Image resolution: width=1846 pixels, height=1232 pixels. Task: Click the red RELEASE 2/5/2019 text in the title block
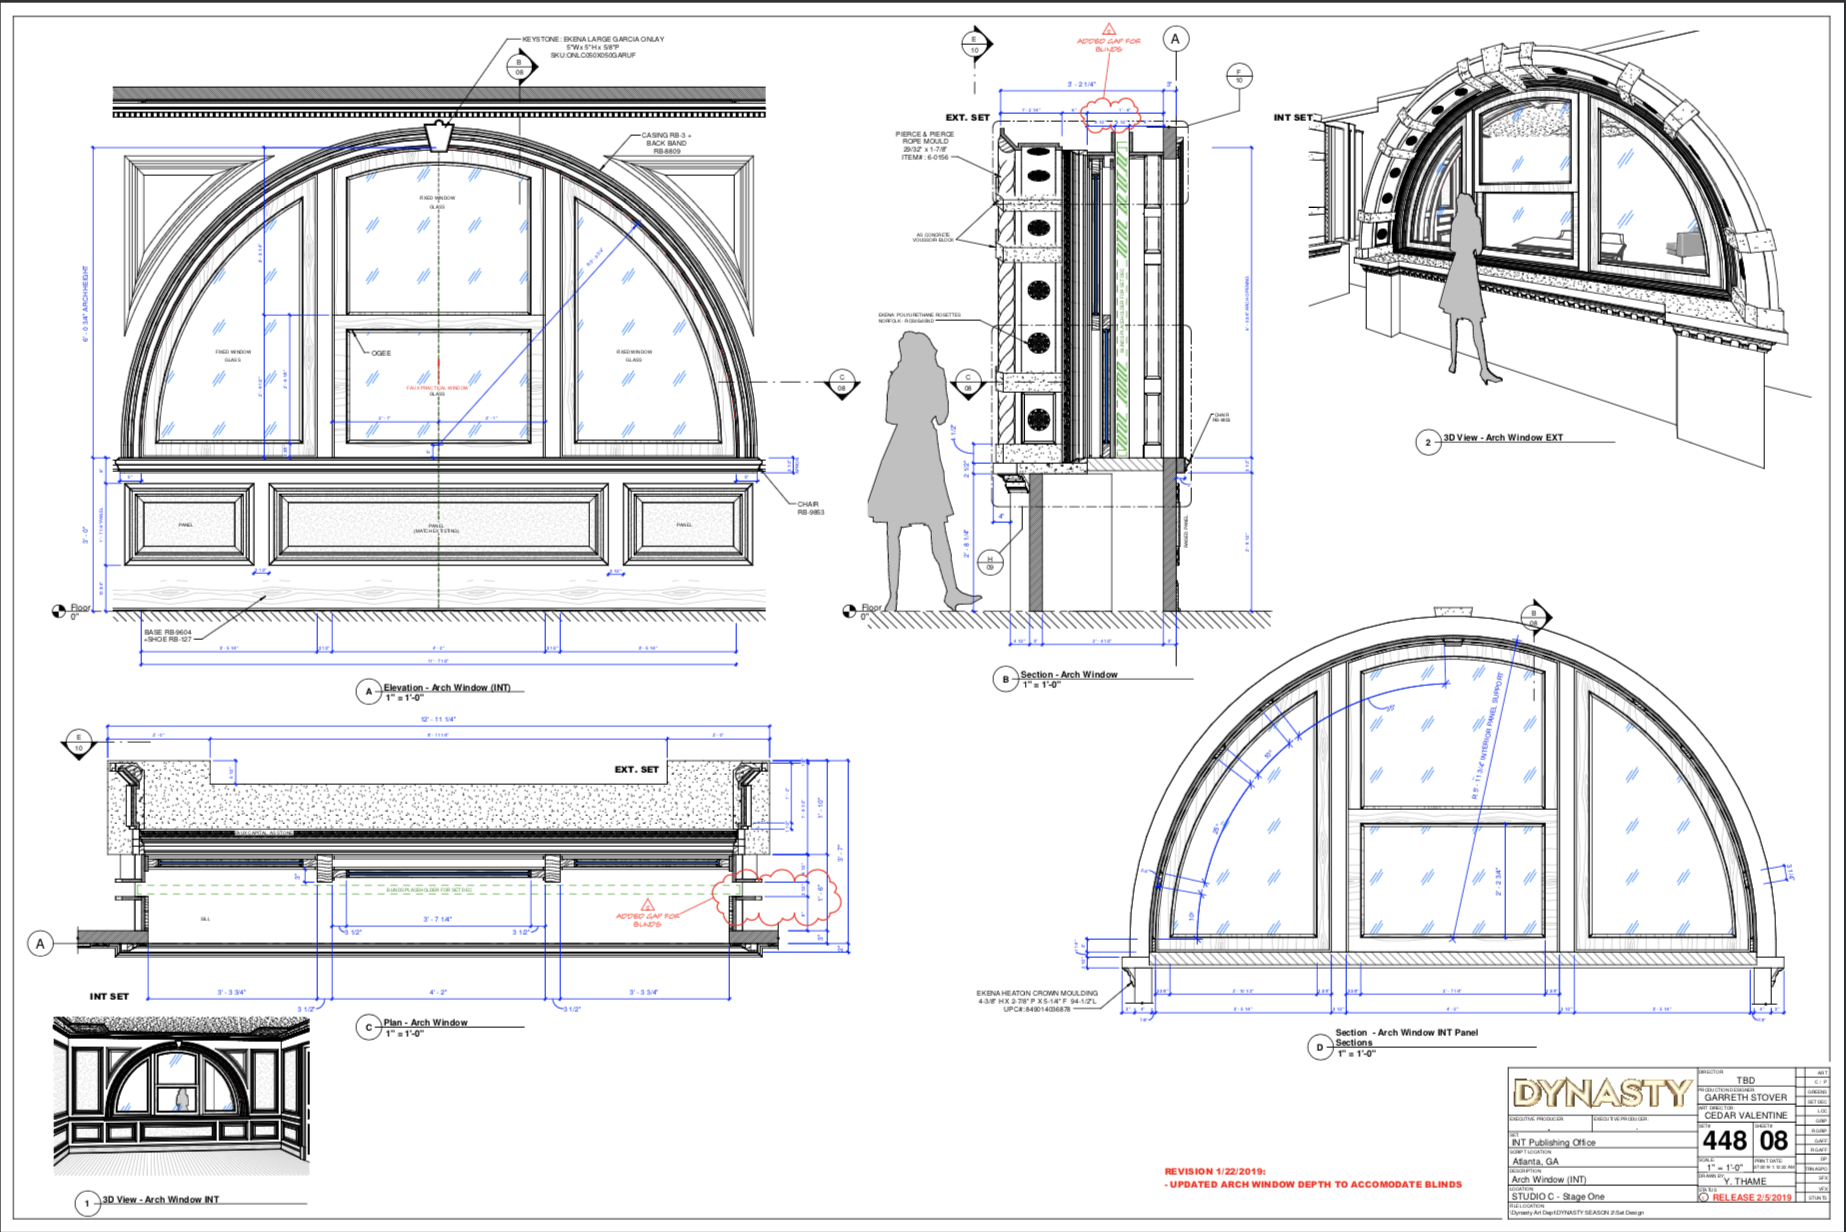[1753, 1197]
